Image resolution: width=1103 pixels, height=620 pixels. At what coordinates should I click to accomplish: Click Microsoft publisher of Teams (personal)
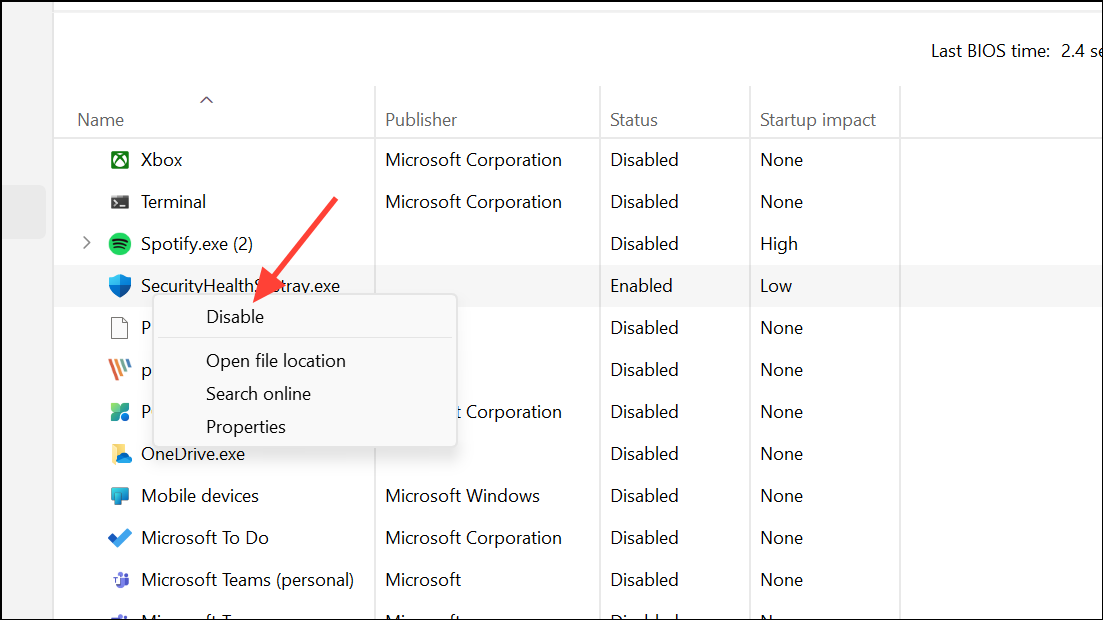coord(423,580)
